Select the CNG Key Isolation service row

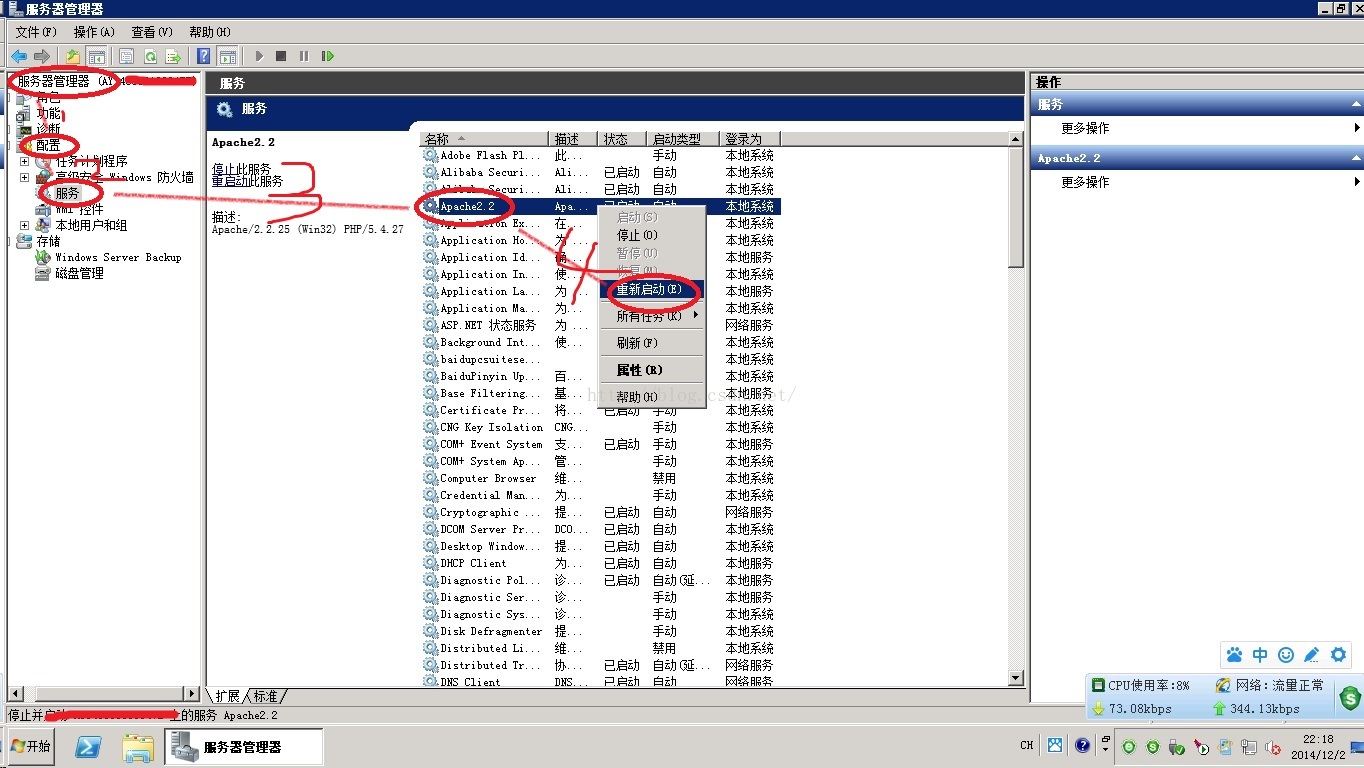(x=600, y=427)
